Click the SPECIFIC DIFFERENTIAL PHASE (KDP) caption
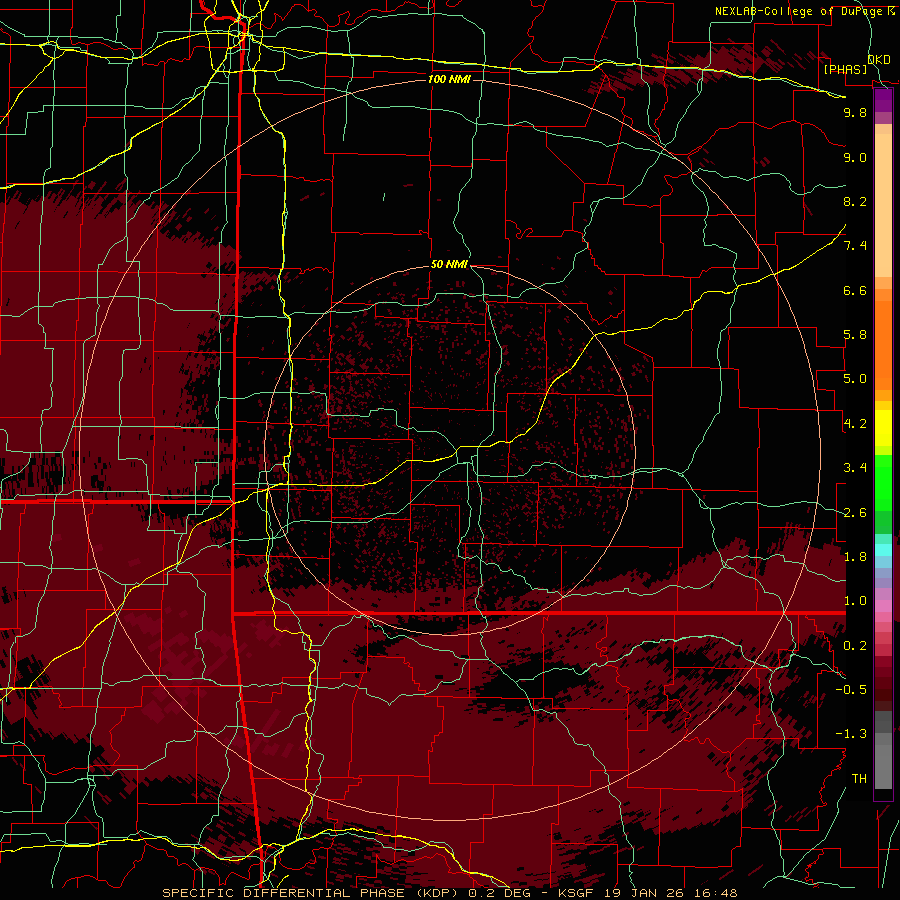Screen dimensions: 900x900 tap(312, 893)
